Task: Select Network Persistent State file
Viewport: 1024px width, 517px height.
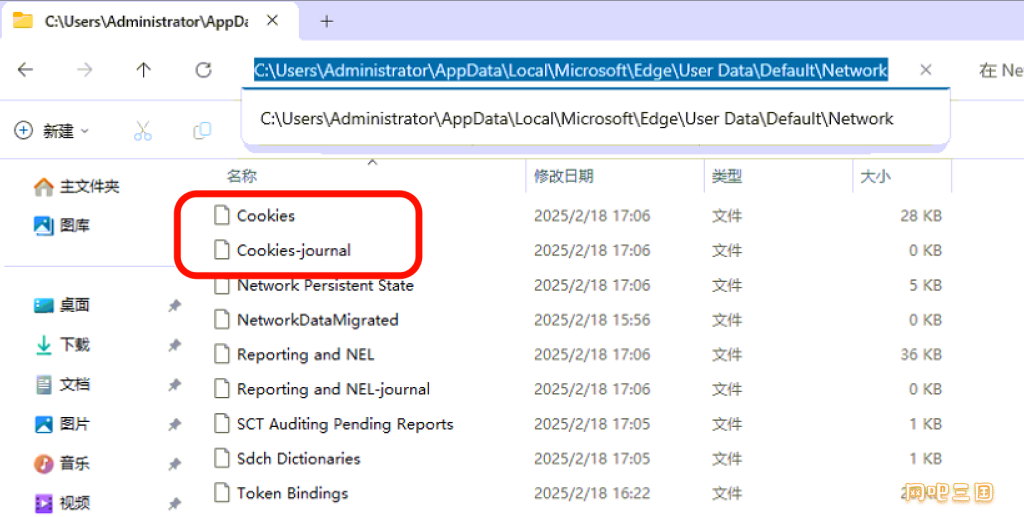Action: (x=325, y=285)
